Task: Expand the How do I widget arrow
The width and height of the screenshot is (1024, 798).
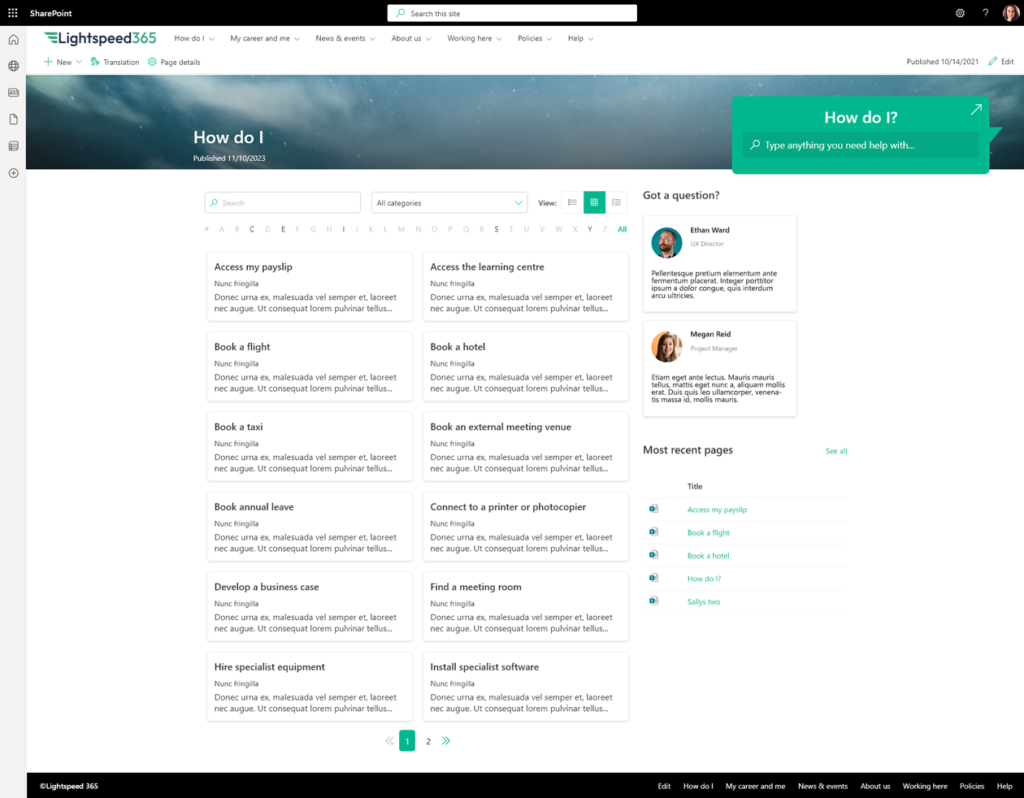Action: tap(976, 110)
